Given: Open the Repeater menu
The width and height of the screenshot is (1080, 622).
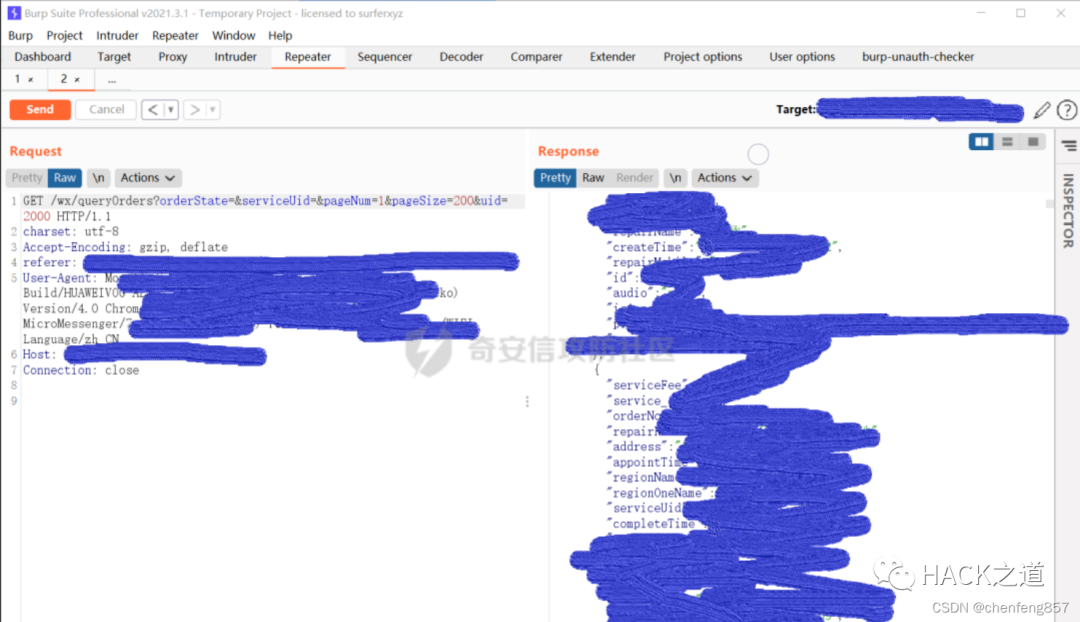Looking at the screenshot, I should click(x=175, y=36).
